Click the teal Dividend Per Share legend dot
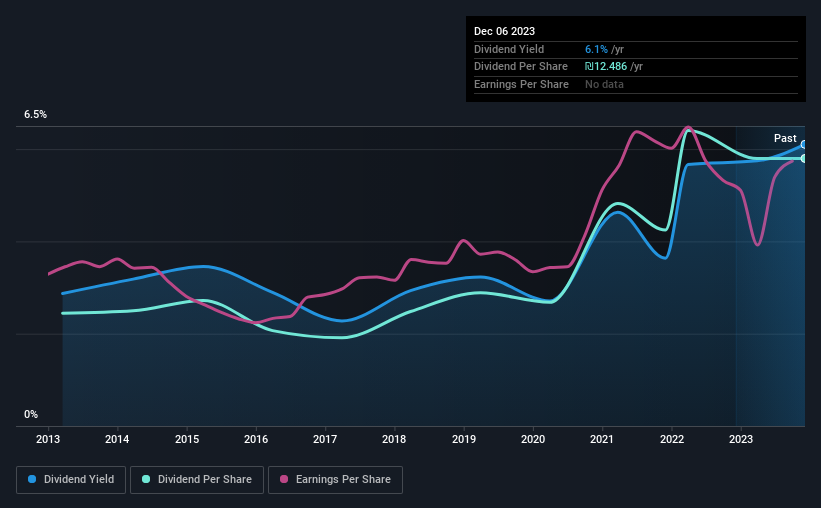Viewport: 821px width, 508px height. click(x=146, y=479)
